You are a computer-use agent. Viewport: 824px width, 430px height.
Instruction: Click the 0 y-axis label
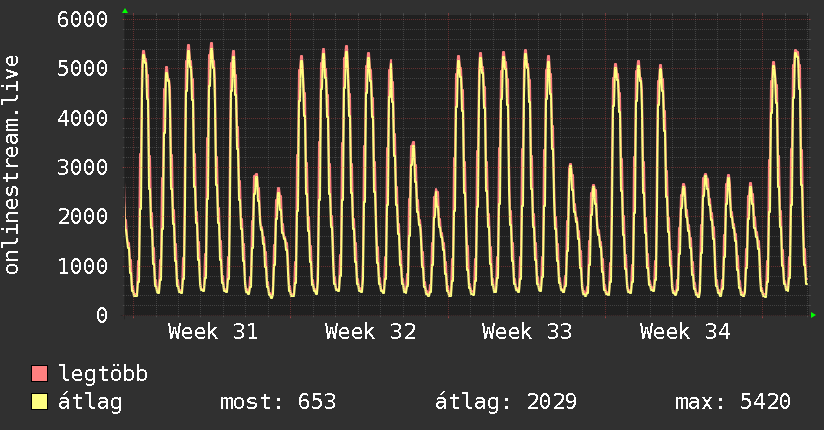pyautogui.click(x=102, y=315)
